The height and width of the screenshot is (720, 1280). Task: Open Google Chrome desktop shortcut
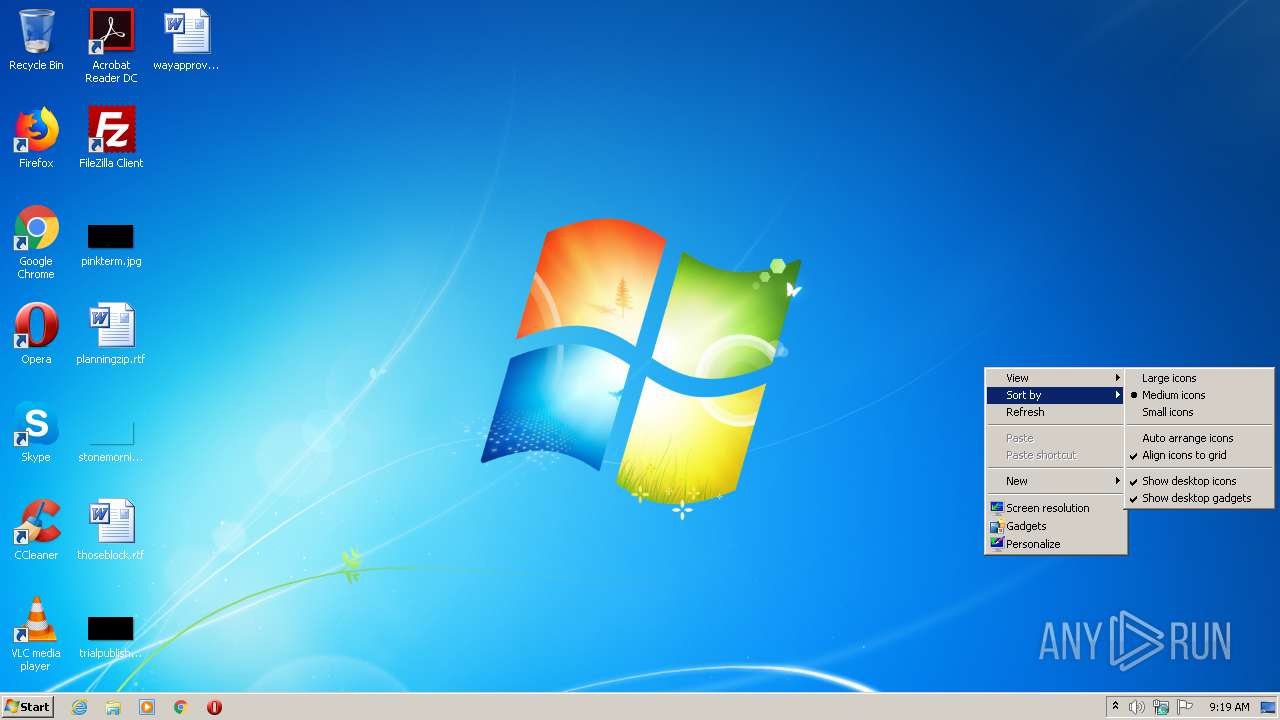pyautogui.click(x=36, y=242)
